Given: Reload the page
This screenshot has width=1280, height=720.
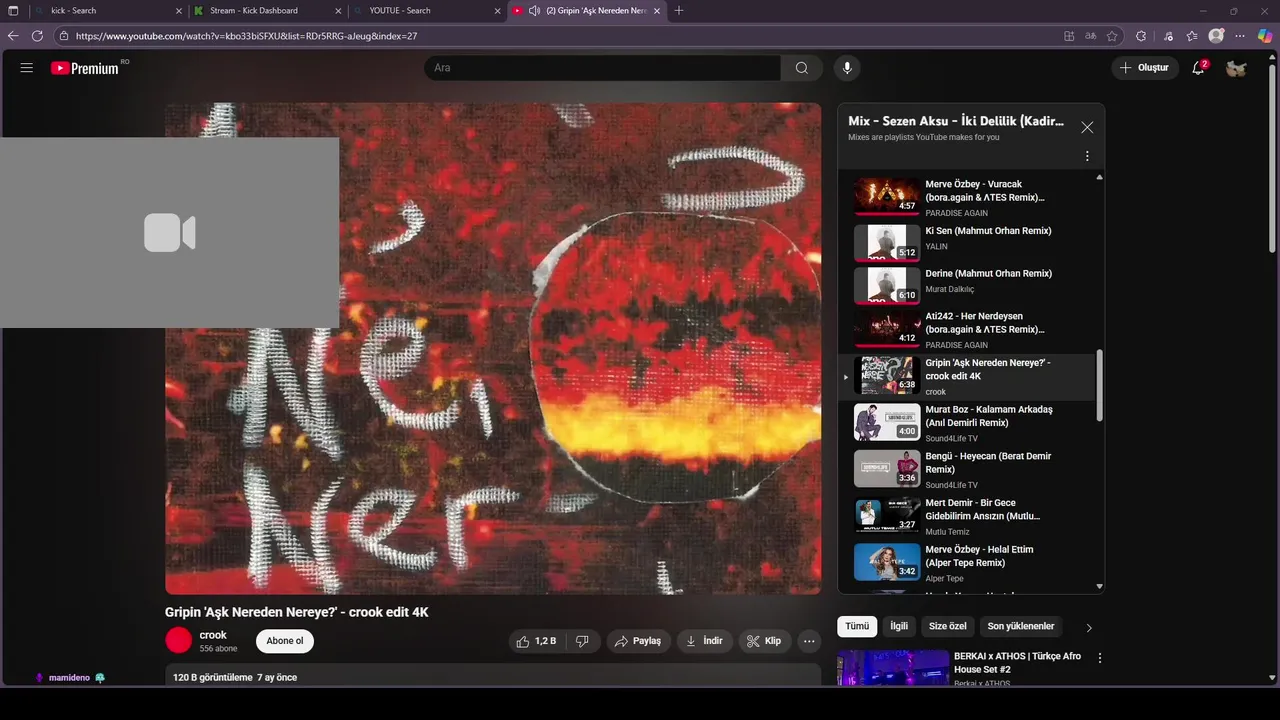Looking at the screenshot, I should pos(38,36).
